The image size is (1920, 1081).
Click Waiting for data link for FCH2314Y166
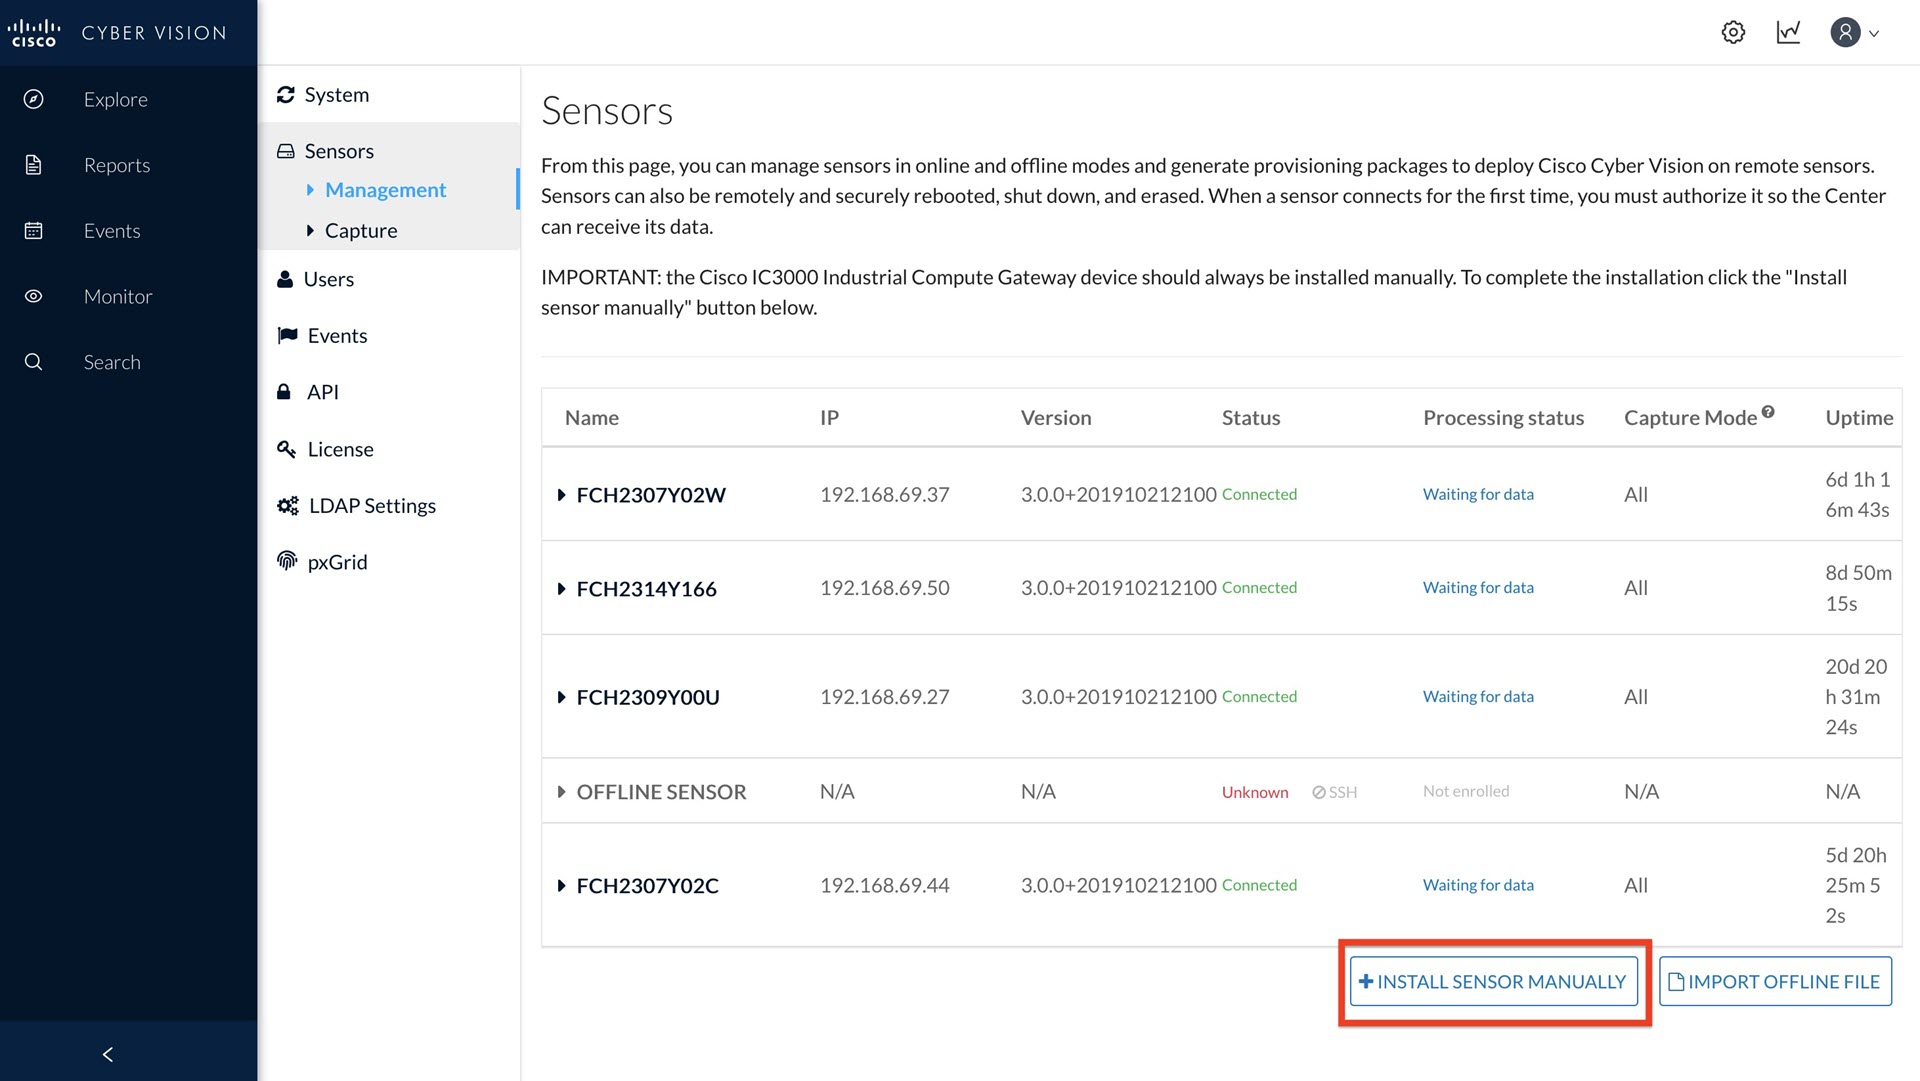[x=1478, y=588]
